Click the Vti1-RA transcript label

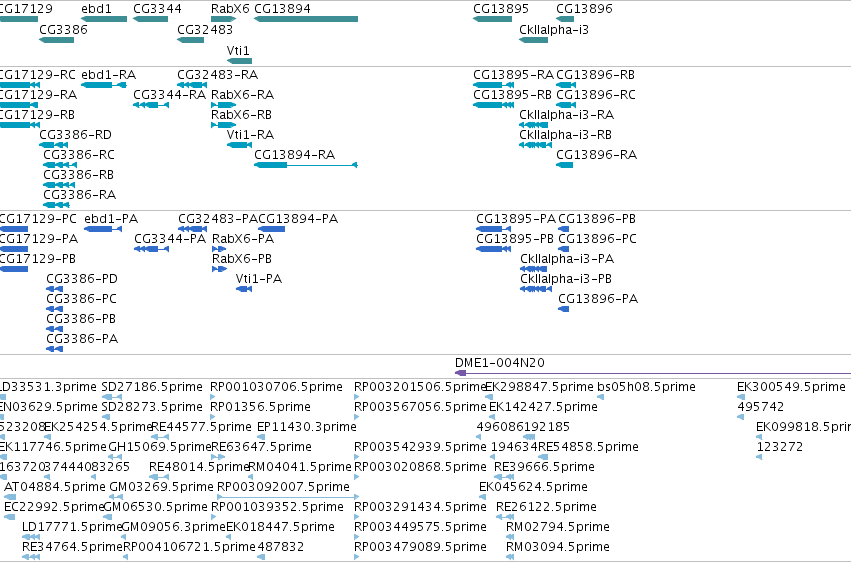250,135
